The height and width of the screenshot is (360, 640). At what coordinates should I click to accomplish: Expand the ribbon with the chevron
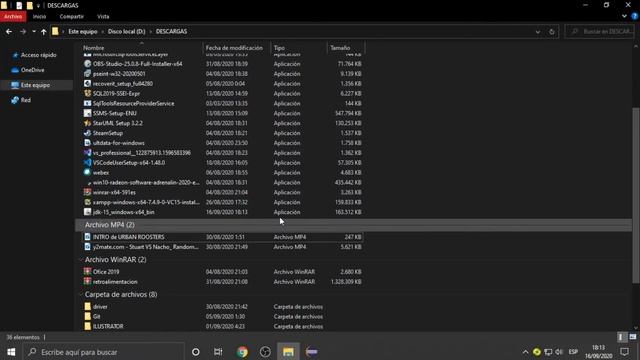tap(624, 16)
